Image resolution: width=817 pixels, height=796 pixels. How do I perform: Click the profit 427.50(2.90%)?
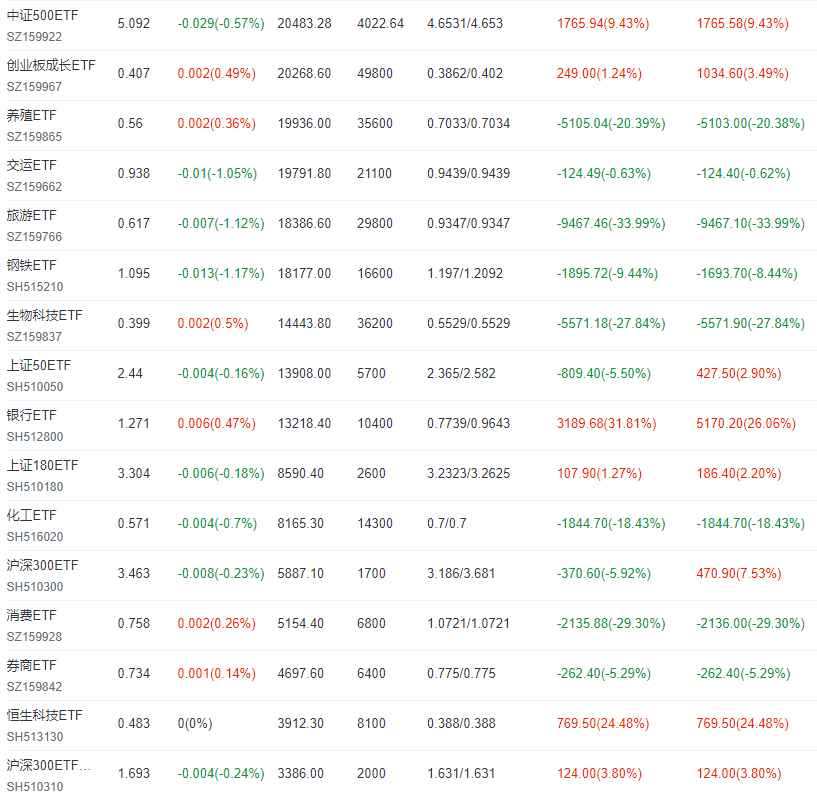739,374
